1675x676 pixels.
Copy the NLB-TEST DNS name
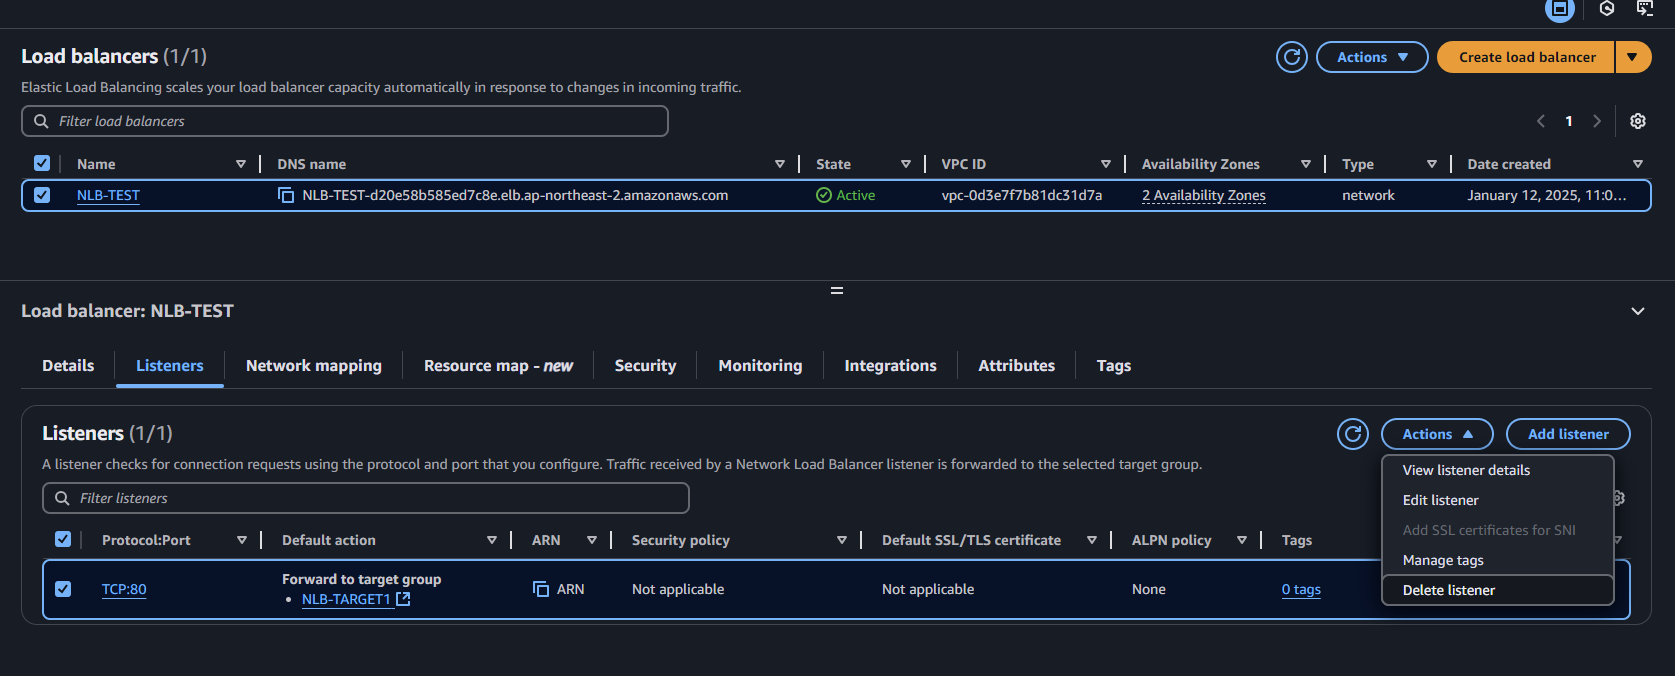pyautogui.click(x=286, y=195)
